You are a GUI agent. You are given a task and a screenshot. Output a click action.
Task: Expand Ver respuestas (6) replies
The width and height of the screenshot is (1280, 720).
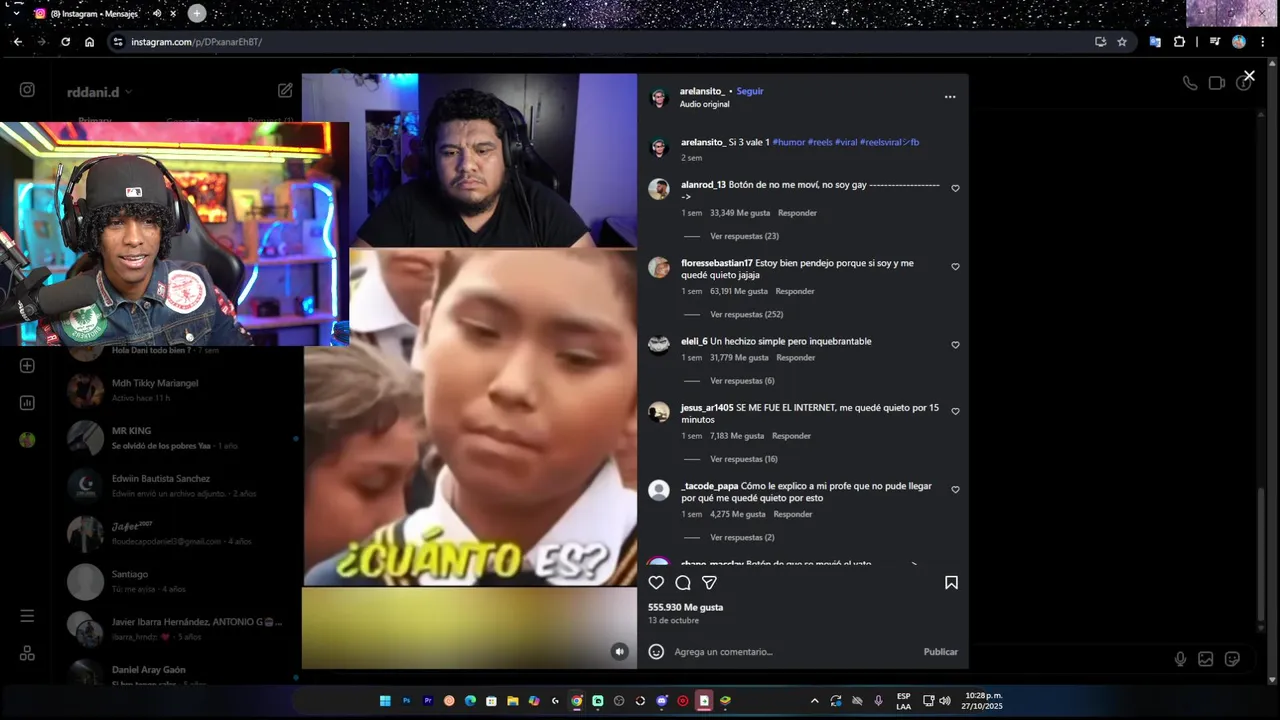pyautogui.click(x=742, y=381)
